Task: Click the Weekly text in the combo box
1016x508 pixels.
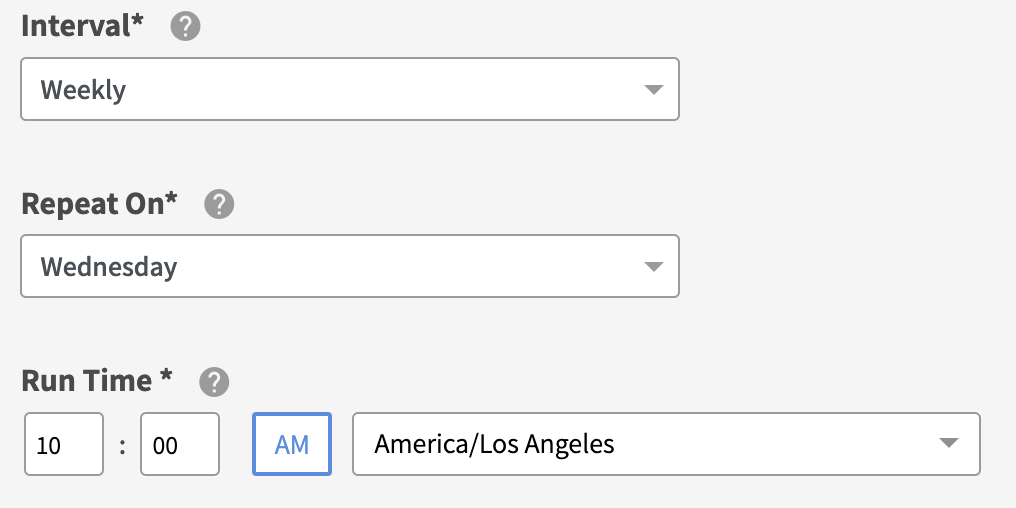Action: click(x=83, y=90)
